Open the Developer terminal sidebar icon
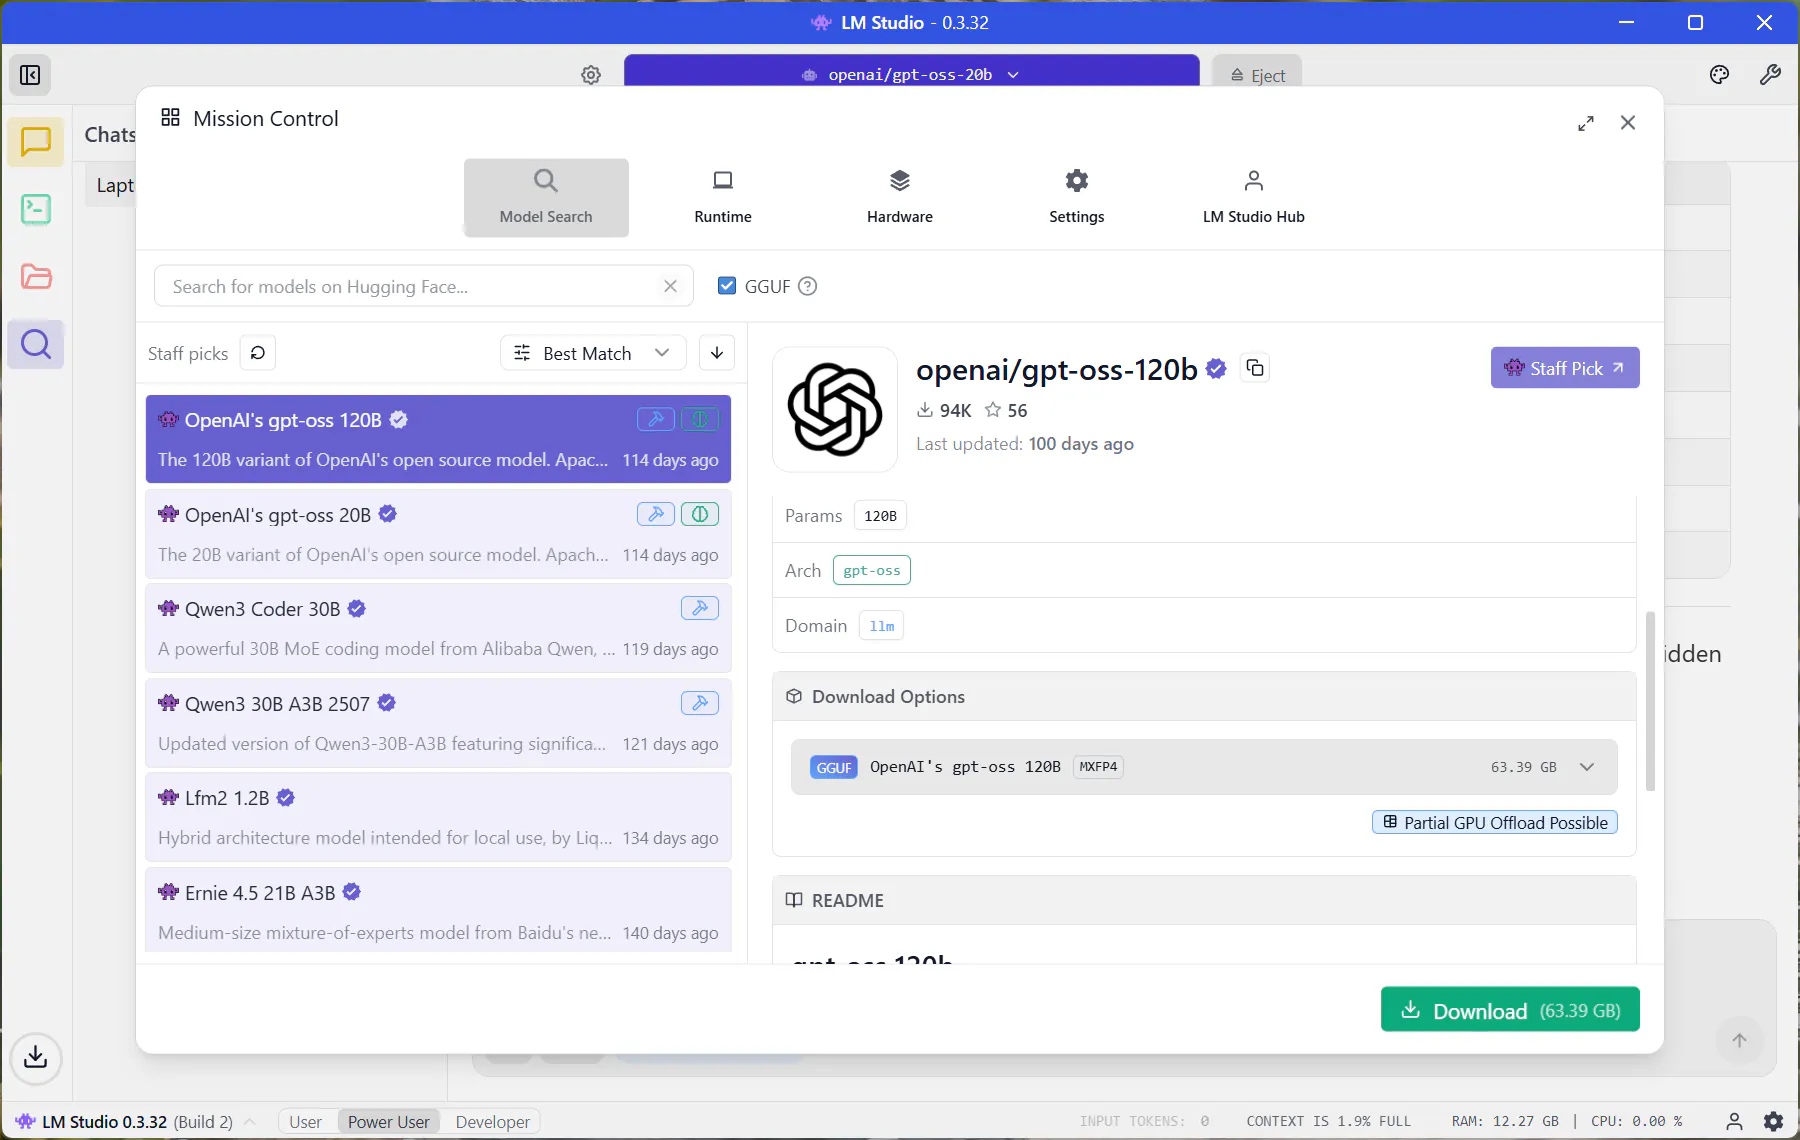This screenshot has width=1800, height=1140. pyautogui.click(x=36, y=209)
